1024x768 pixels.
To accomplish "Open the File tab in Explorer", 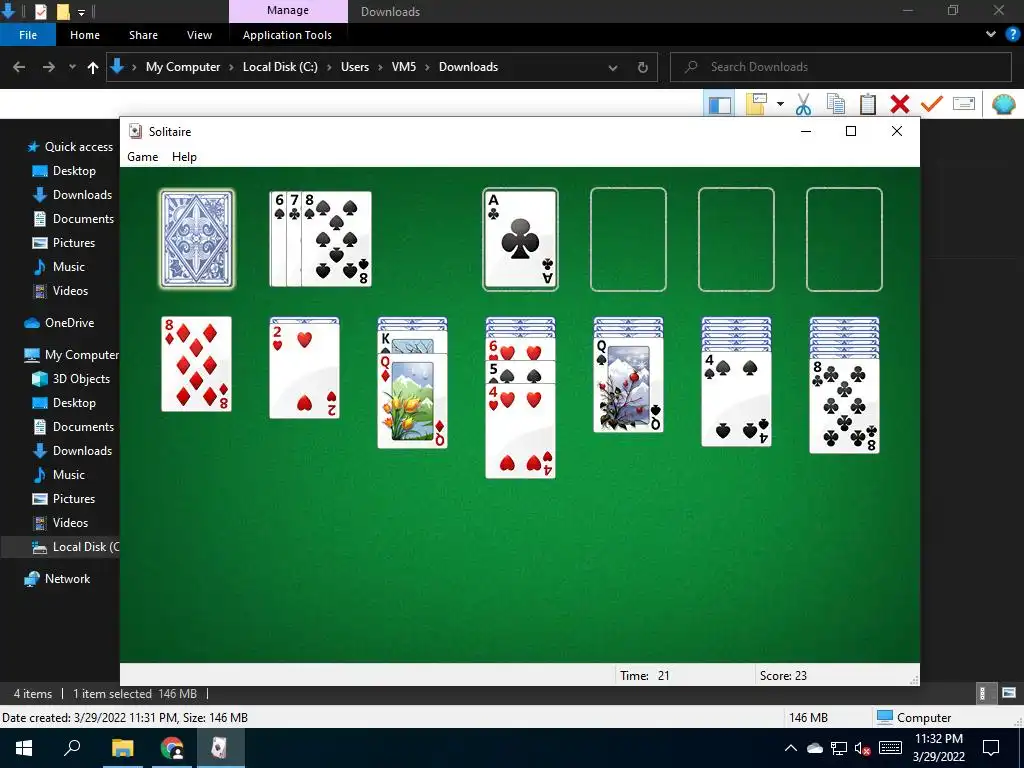I will [28, 35].
